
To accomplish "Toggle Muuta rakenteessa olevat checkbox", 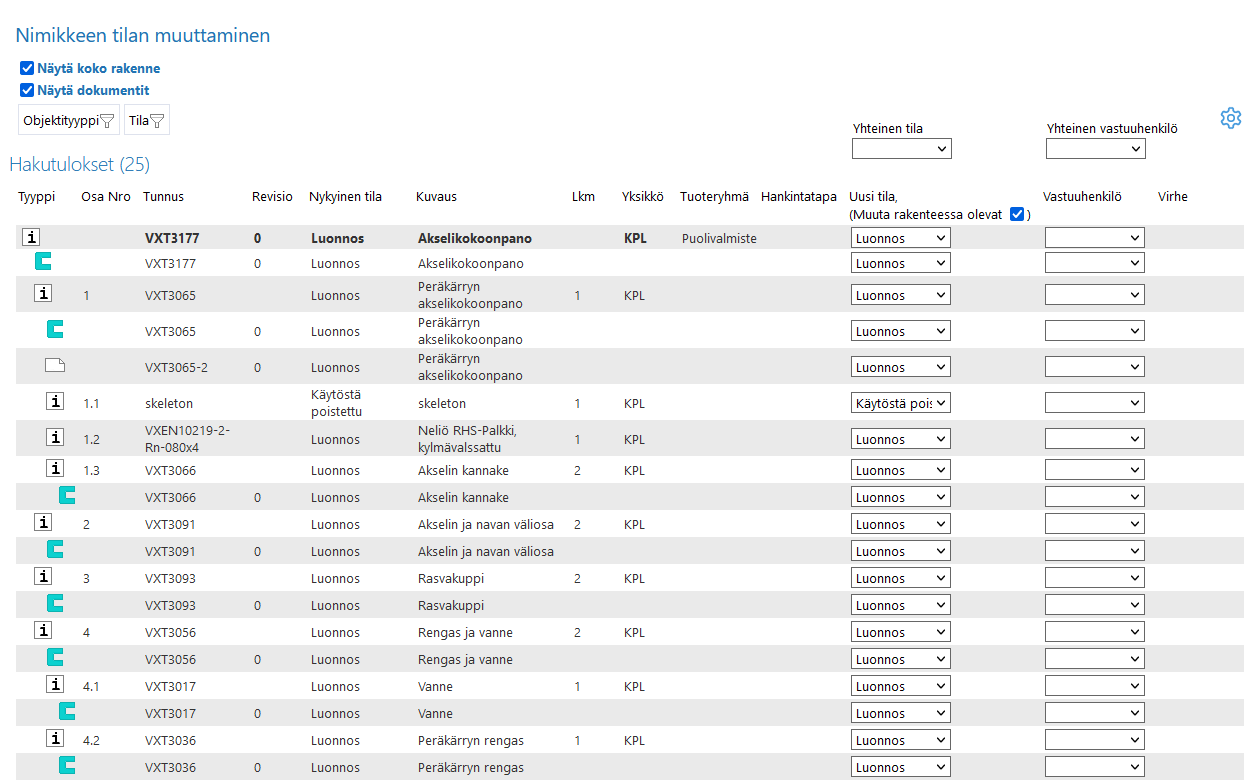I will tap(1017, 214).
